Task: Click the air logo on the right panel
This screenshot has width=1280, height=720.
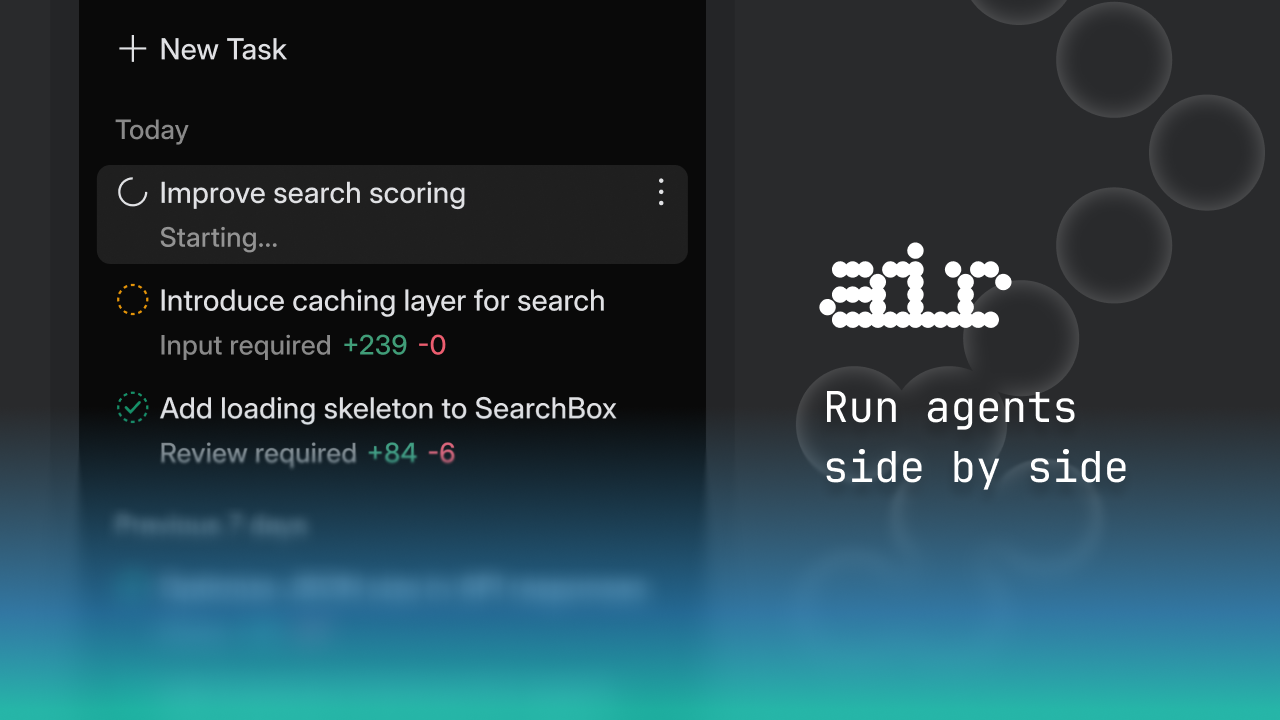Action: coord(916,291)
